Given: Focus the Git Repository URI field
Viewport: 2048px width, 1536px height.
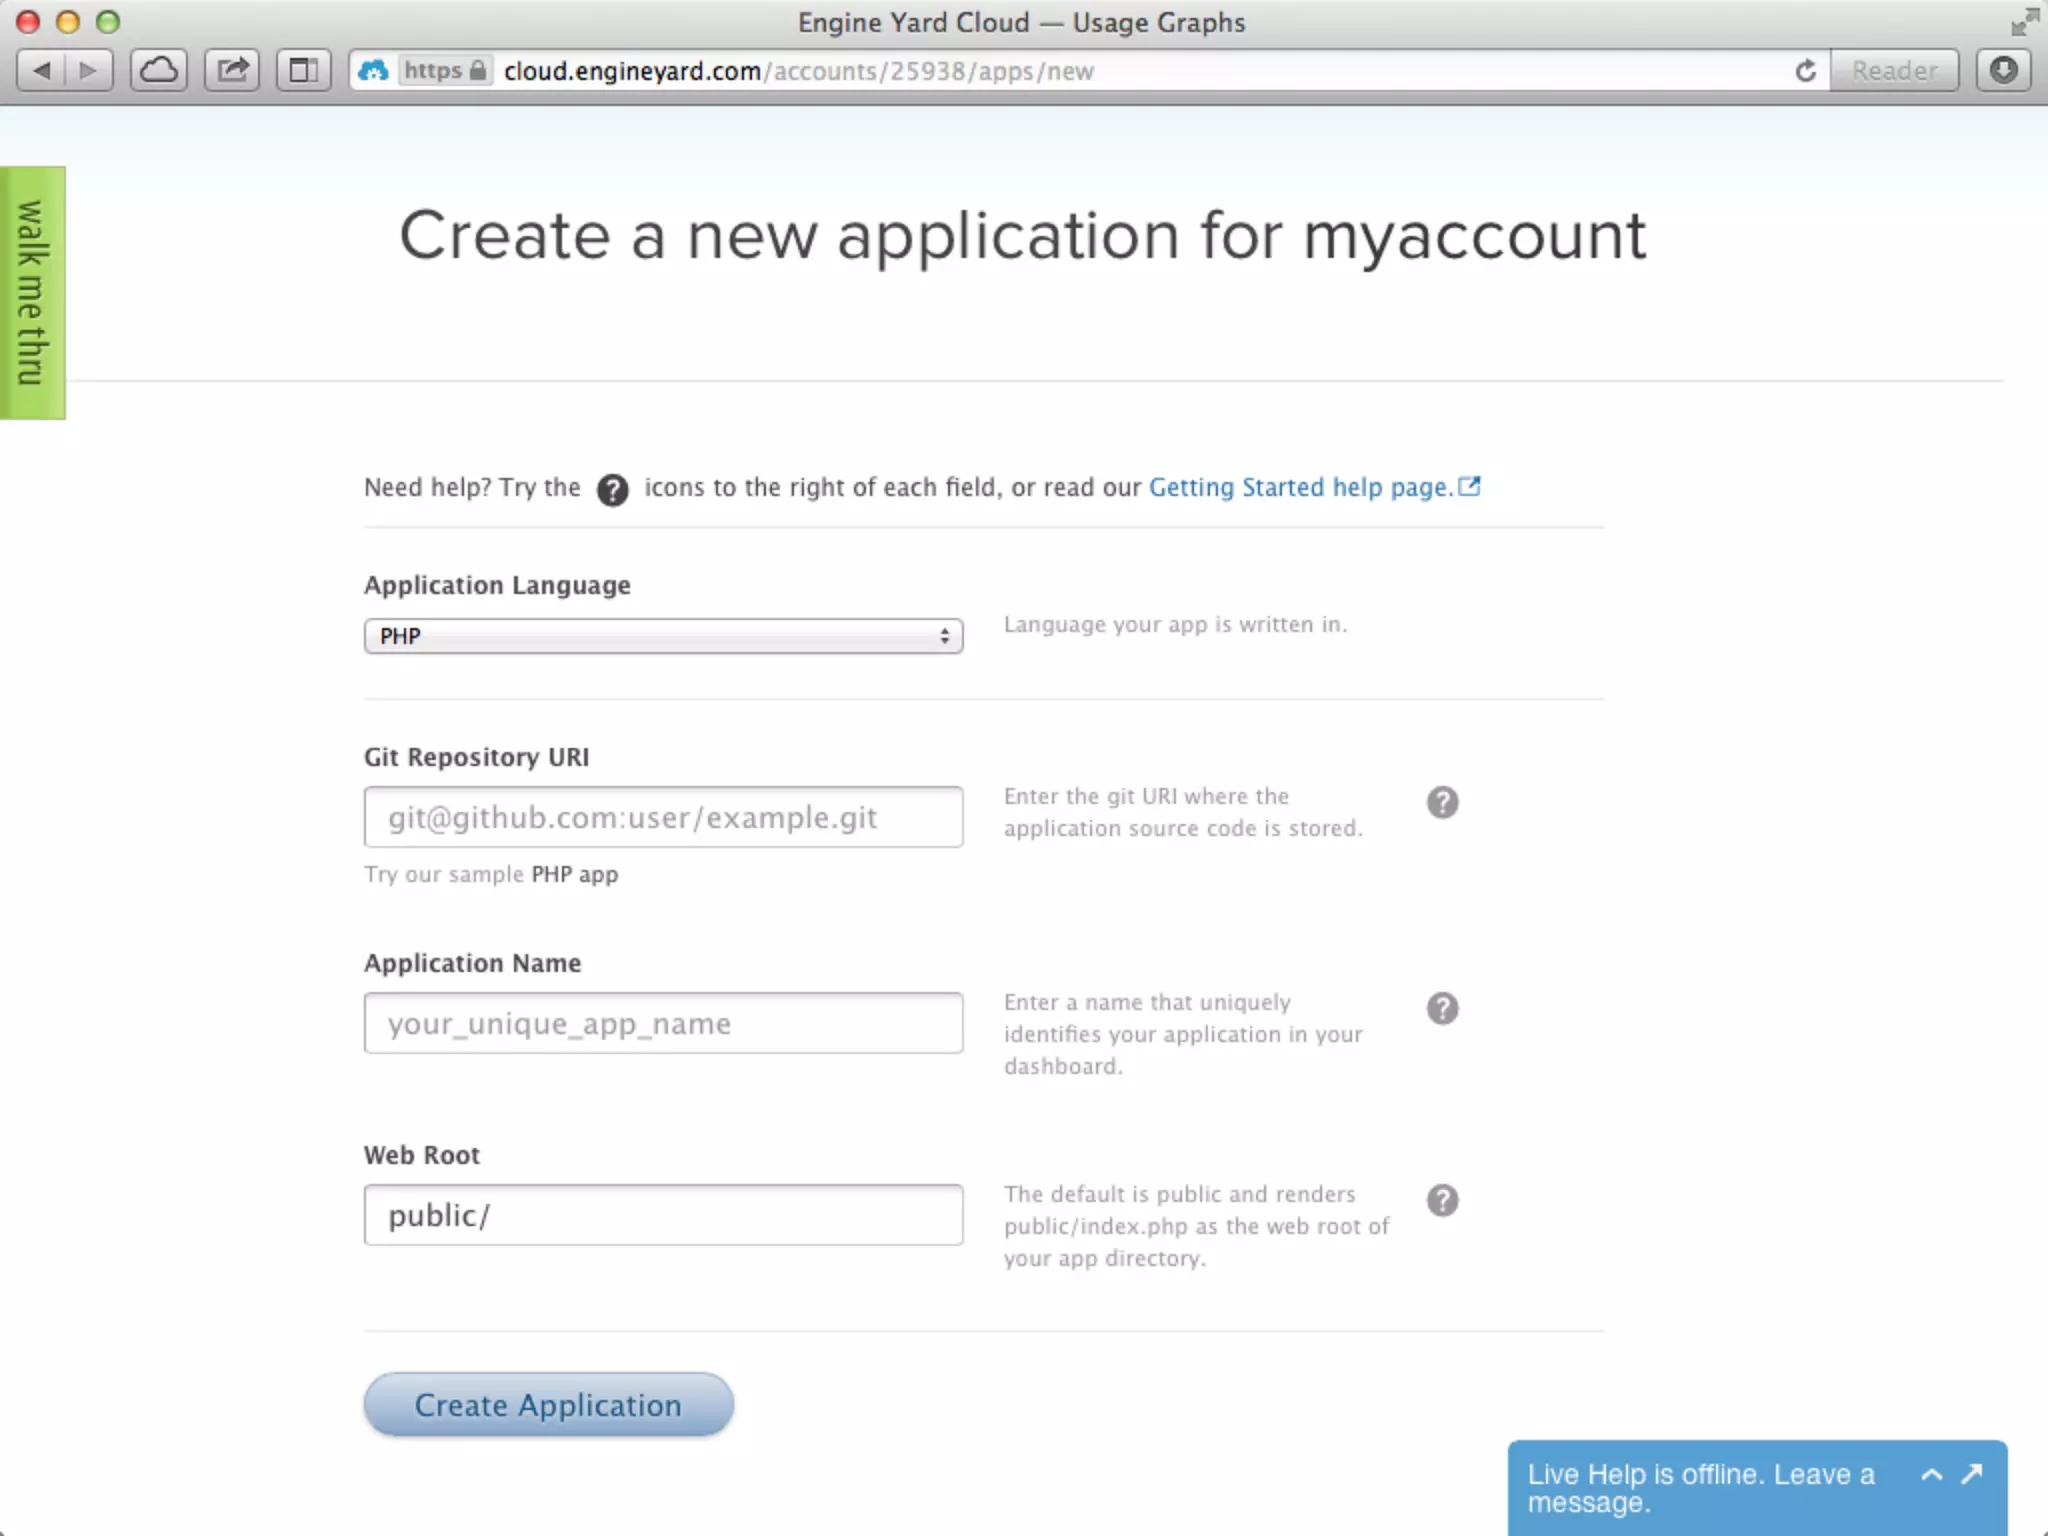Looking at the screenshot, I should (663, 817).
